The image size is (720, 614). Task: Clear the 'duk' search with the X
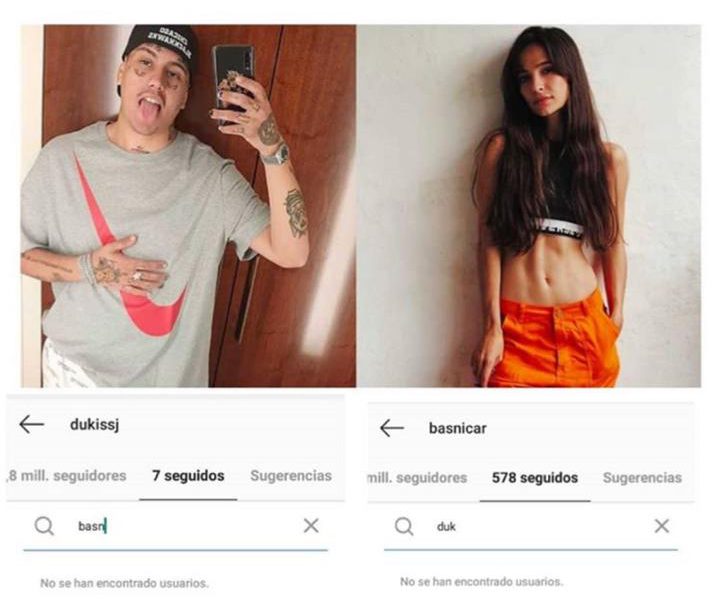662,526
